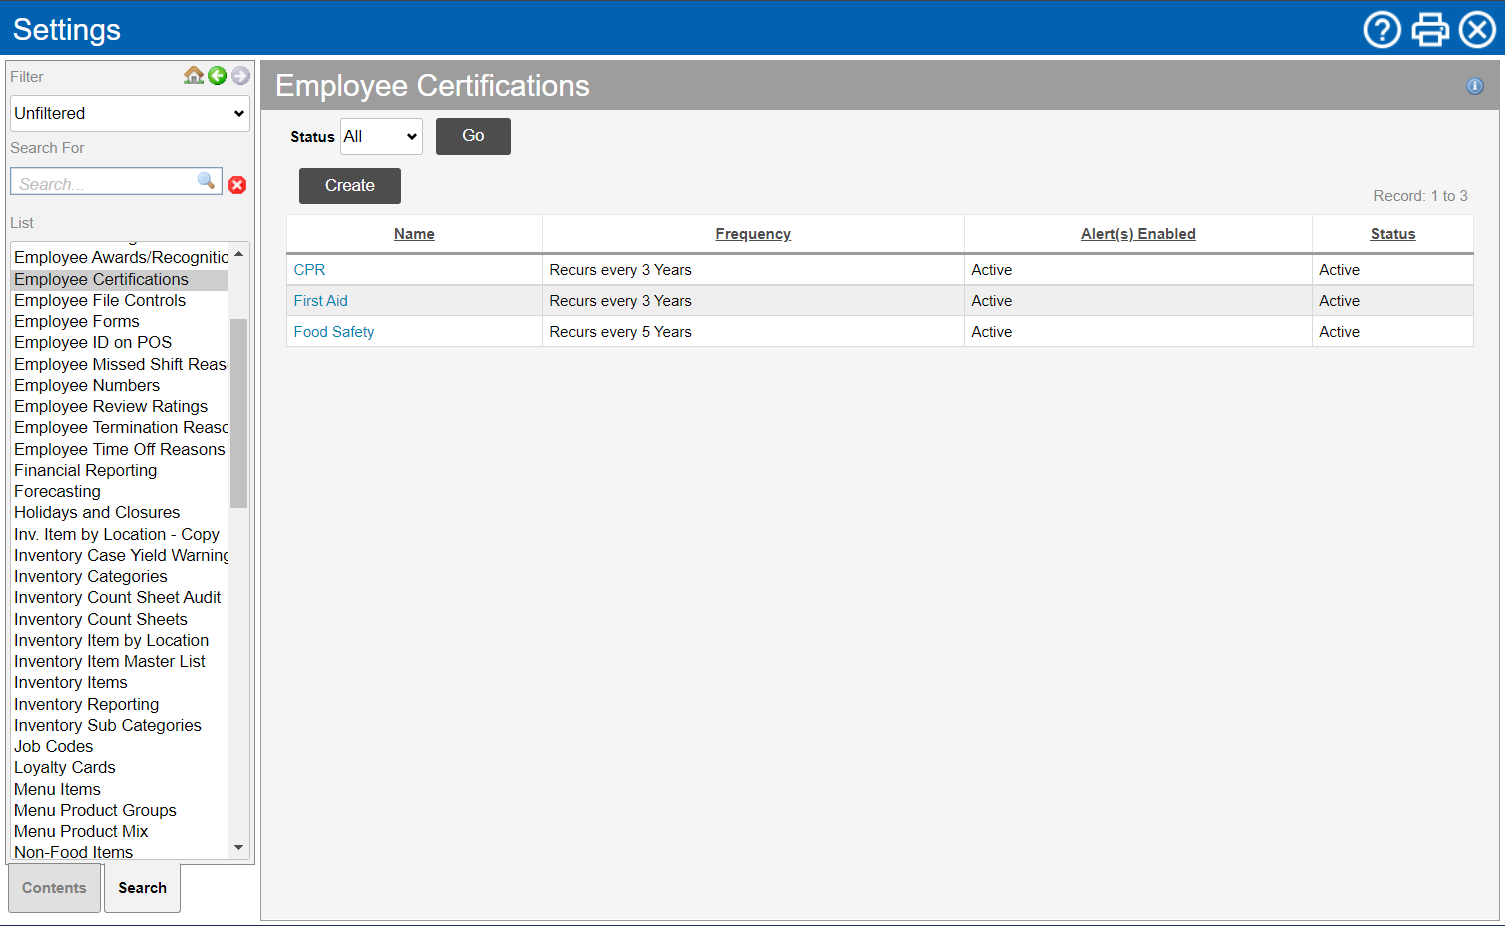Click the printer icon in header
The height and width of the screenshot is (926, 1505).
point(1430,30)
